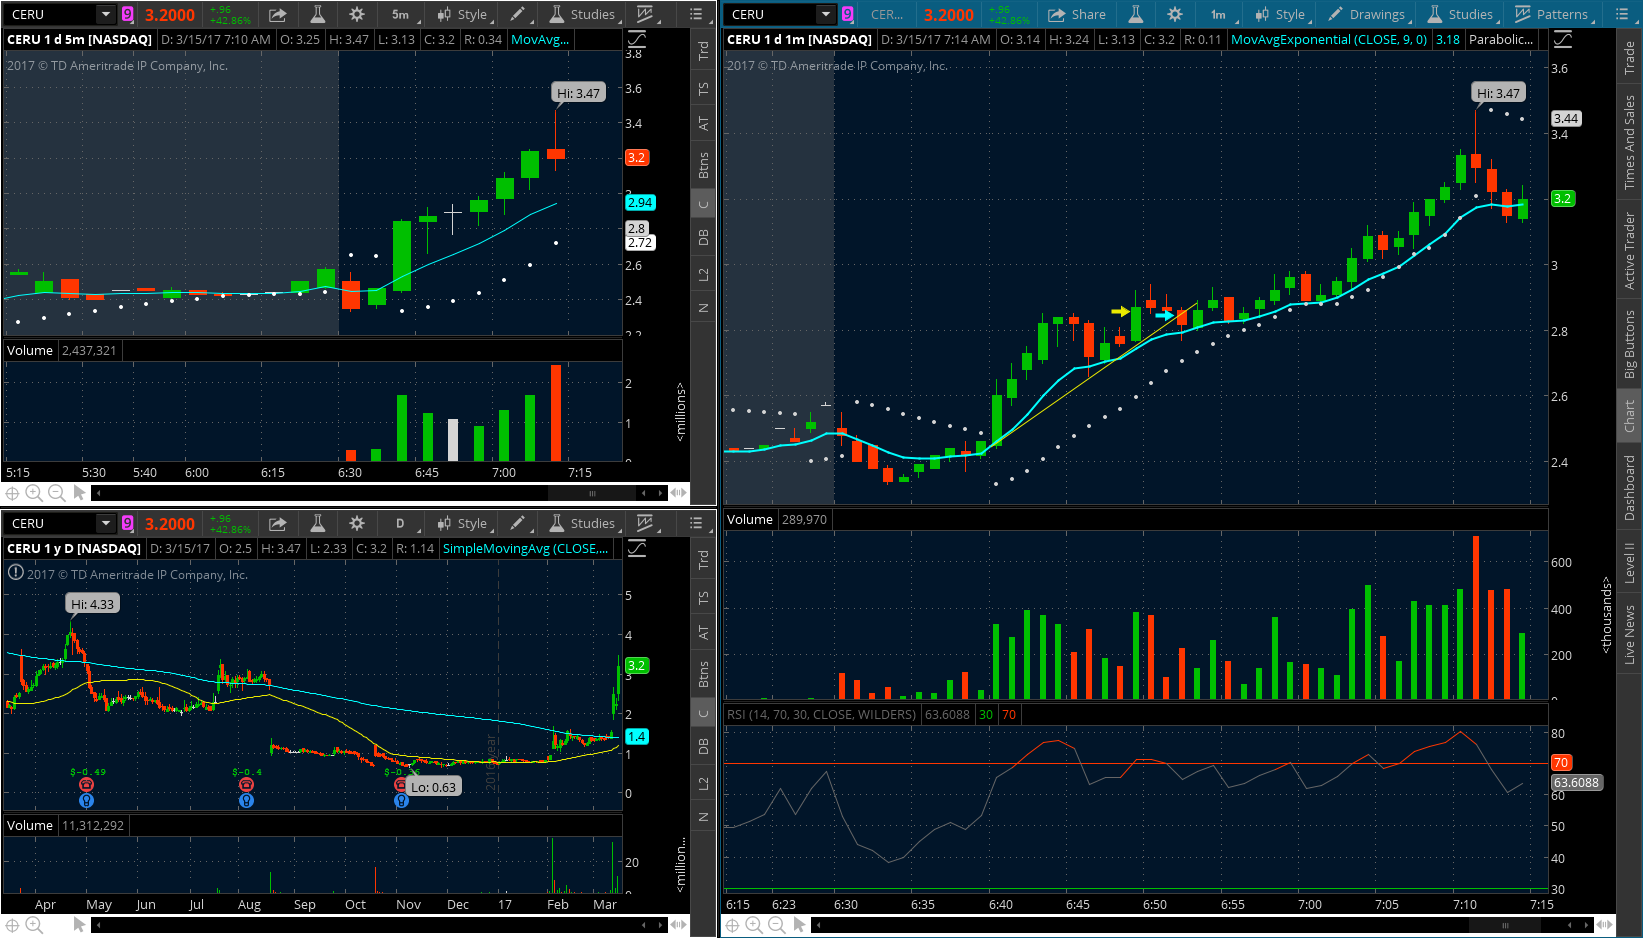Open Studies on the 5m chart toolbar

tap(584, 14)
